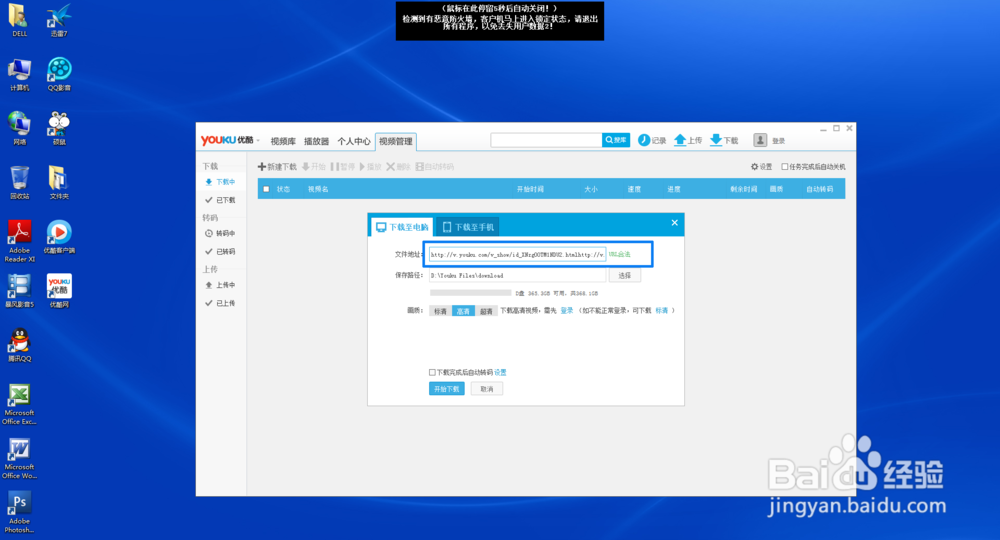Click the 开始下载 button
The image size is (1000, 540).
(x=446, y=389)
